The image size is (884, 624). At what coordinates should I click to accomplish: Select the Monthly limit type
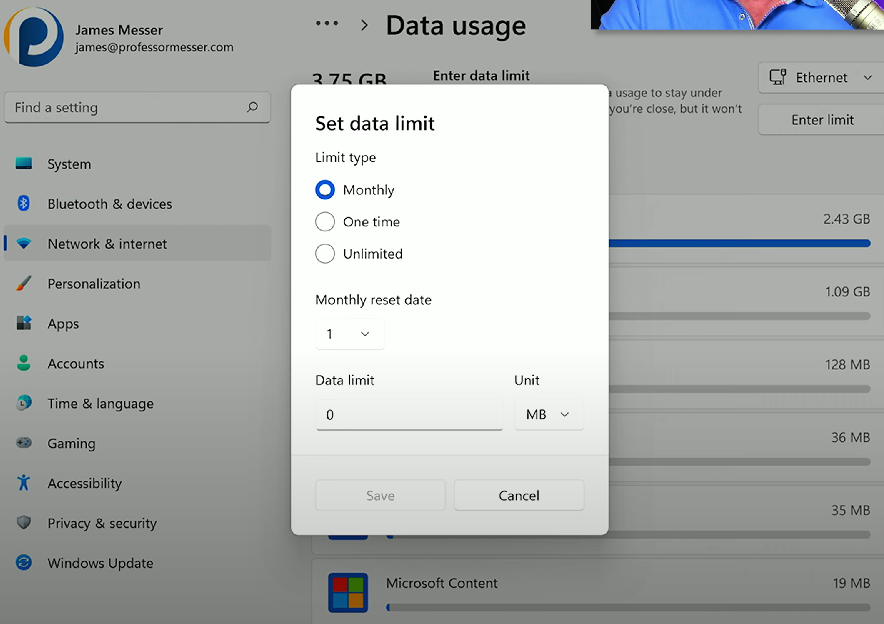(x=325, y=190)
